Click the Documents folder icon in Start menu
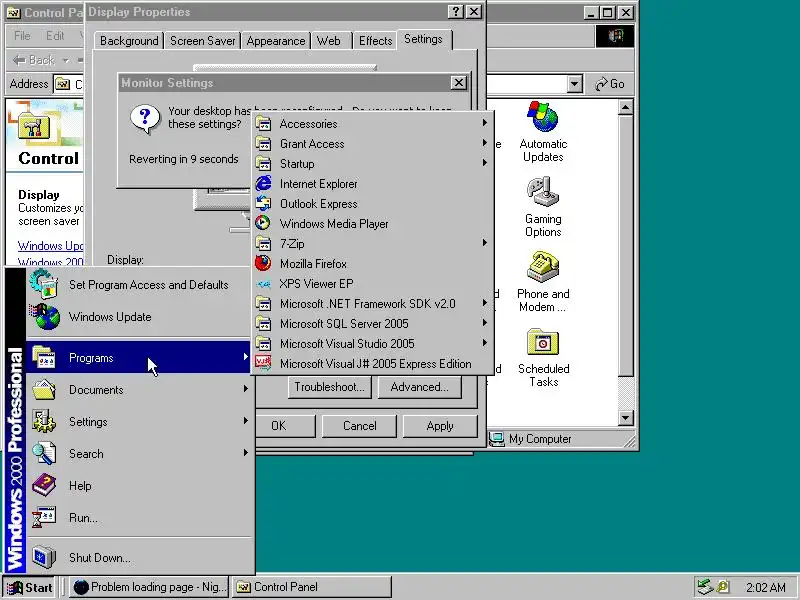 44,390
